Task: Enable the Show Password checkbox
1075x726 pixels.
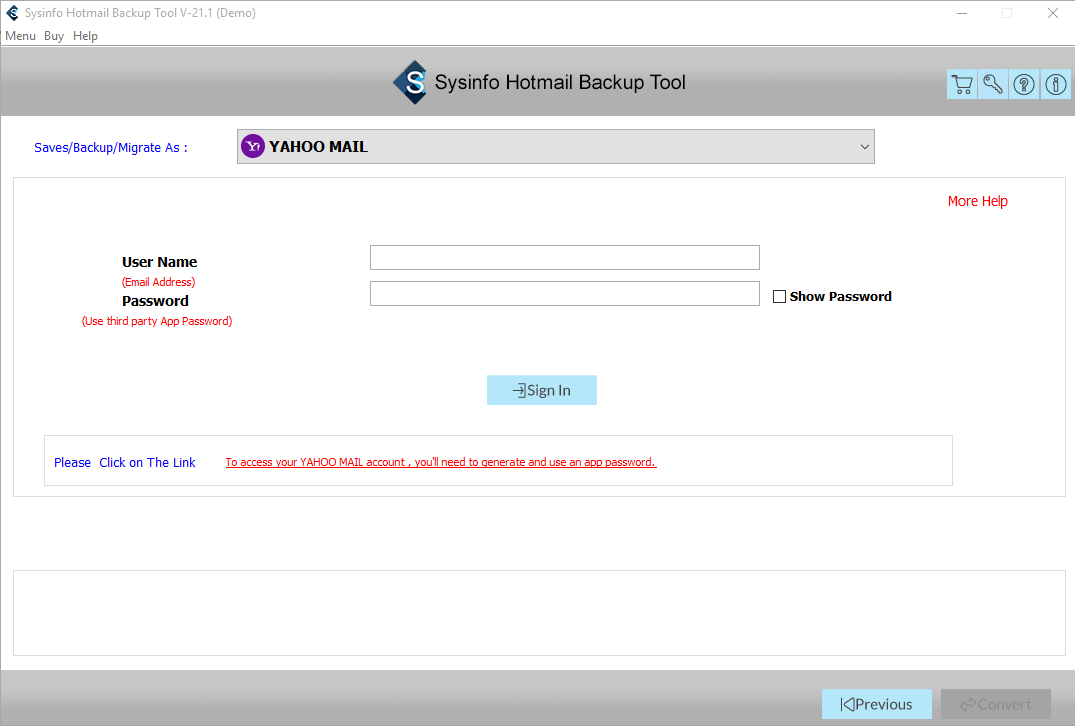Action: (779, 297)
